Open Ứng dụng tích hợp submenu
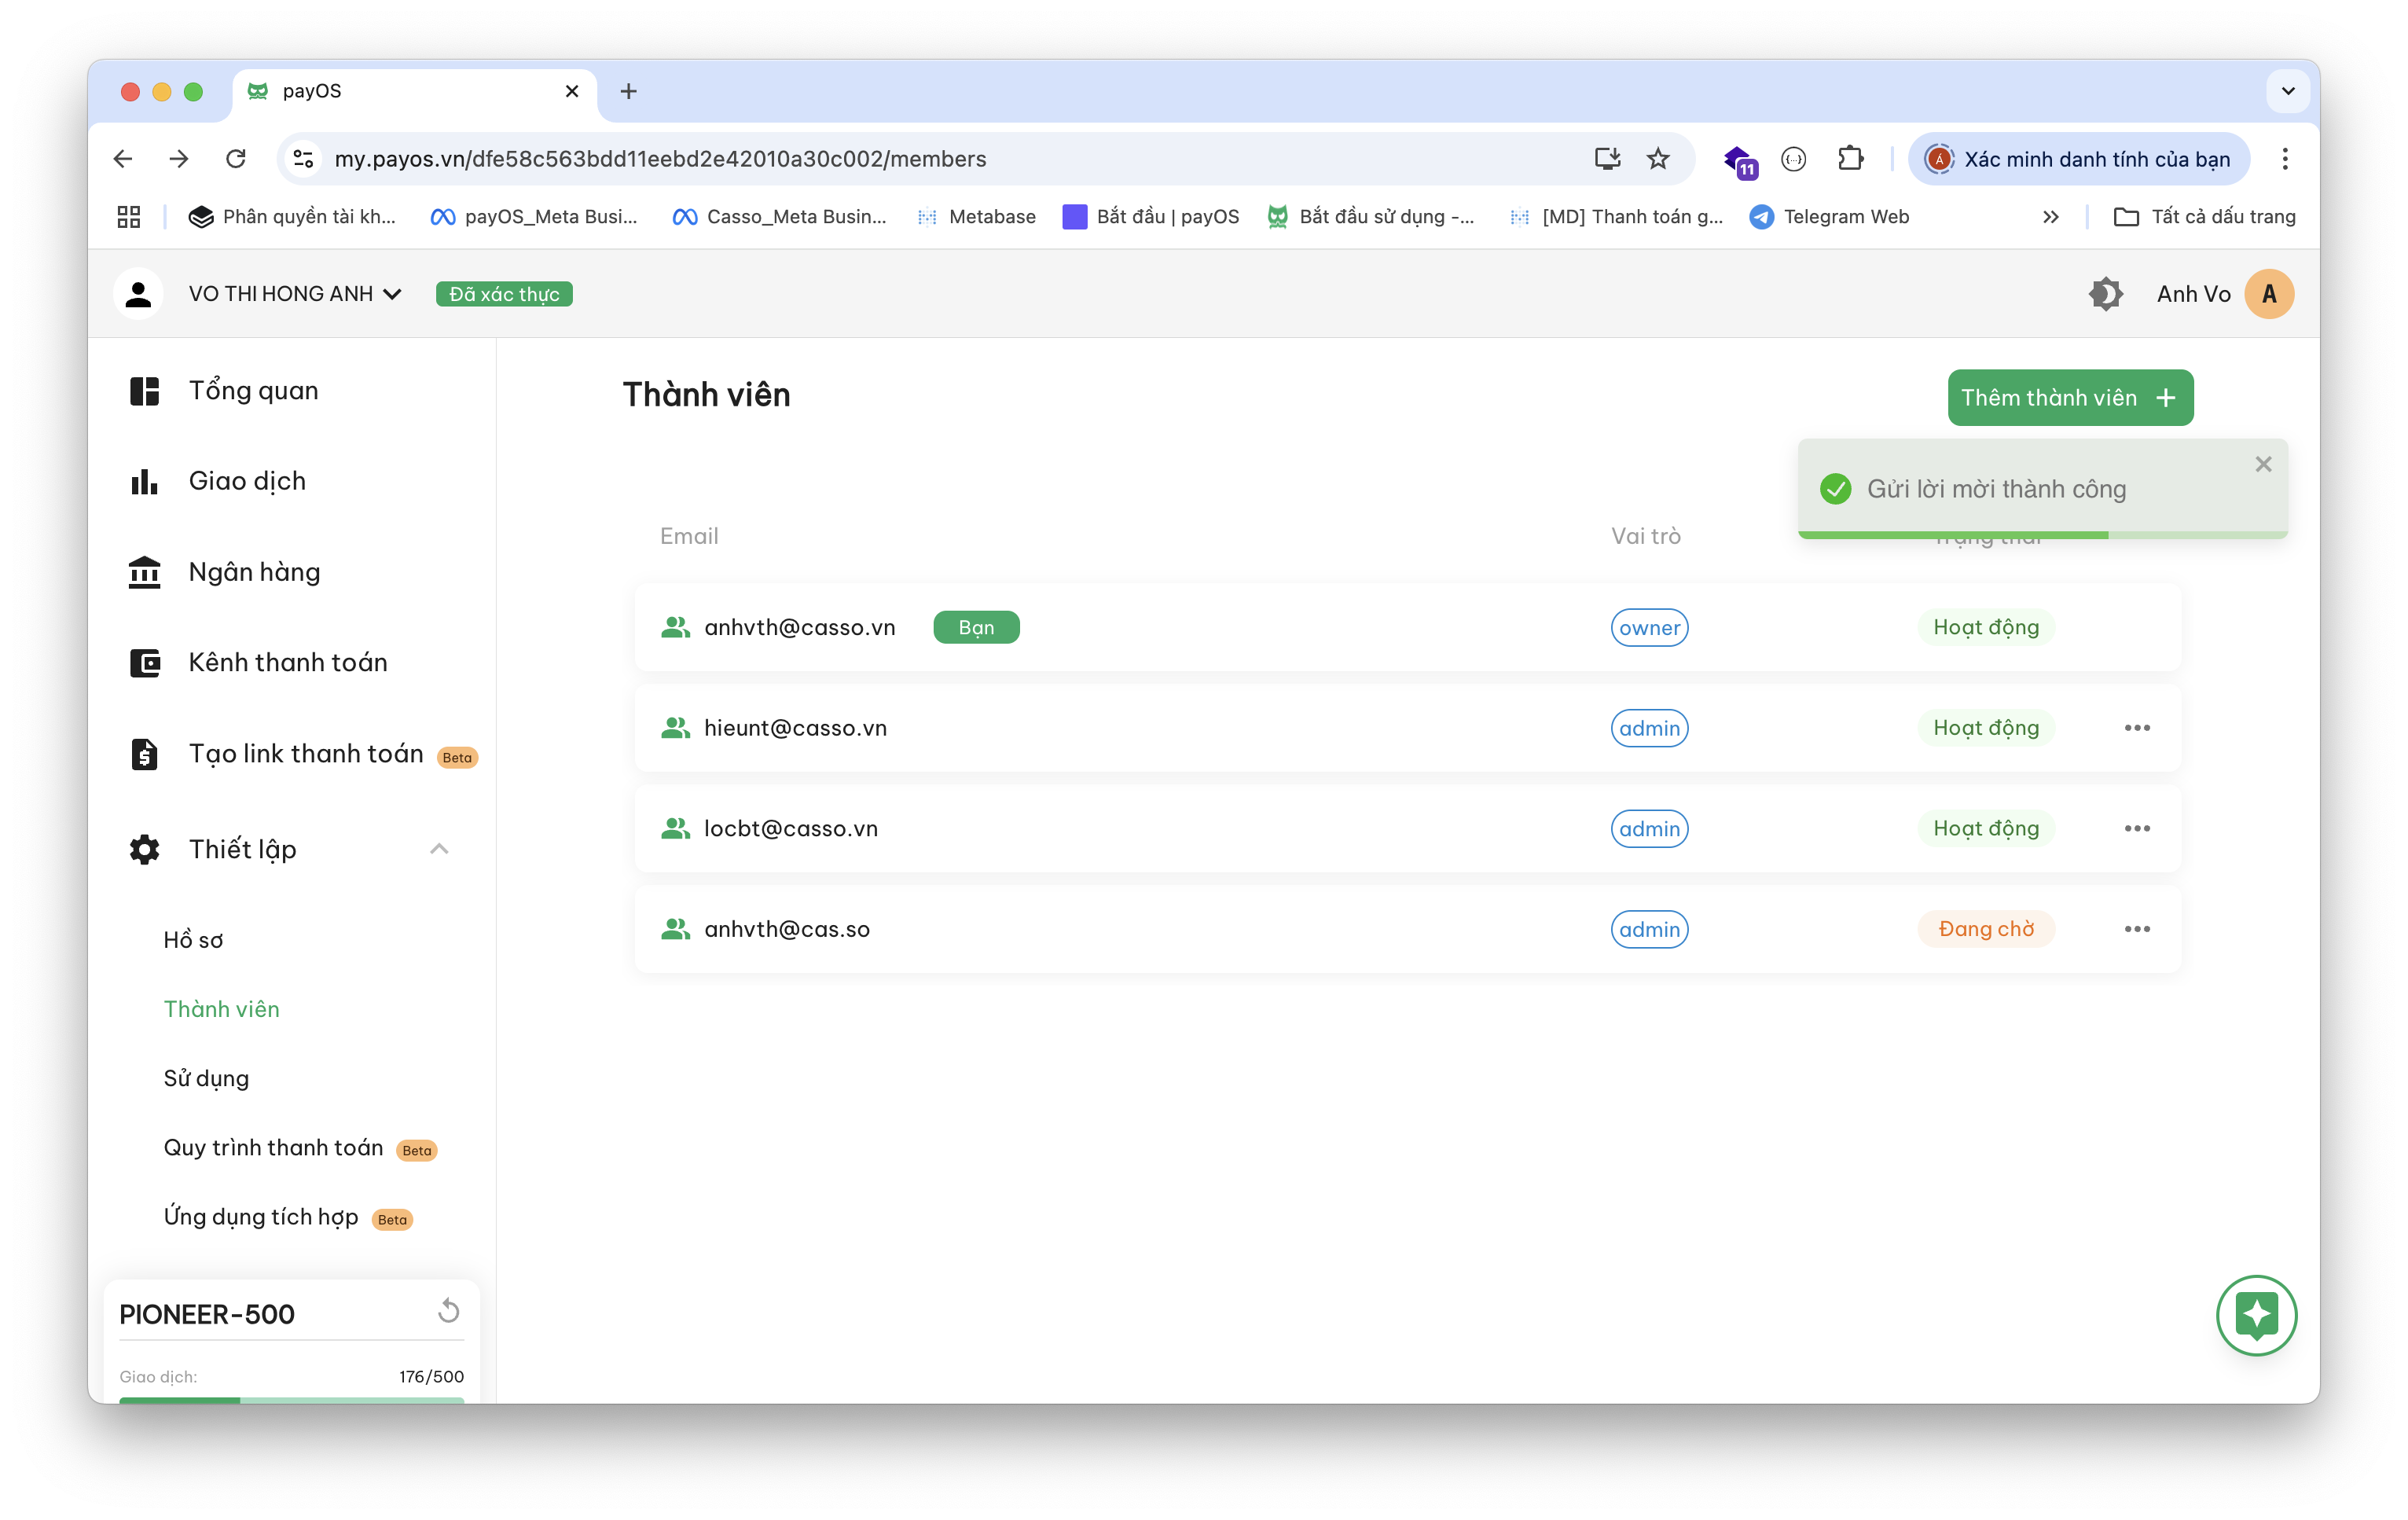2408x1520 pixels. click(x=261, y=1216)
